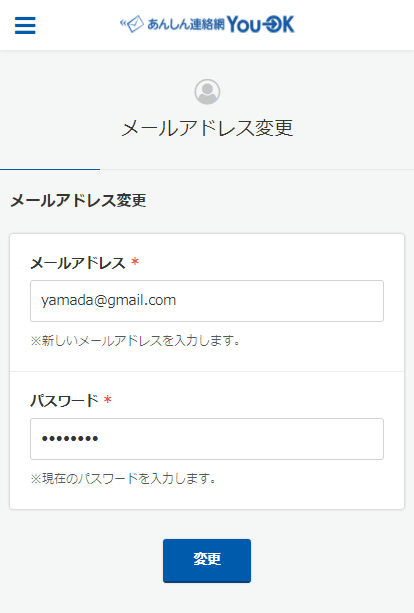
Task: Click the blue underline indicator below the title
Action: point(50,169)
